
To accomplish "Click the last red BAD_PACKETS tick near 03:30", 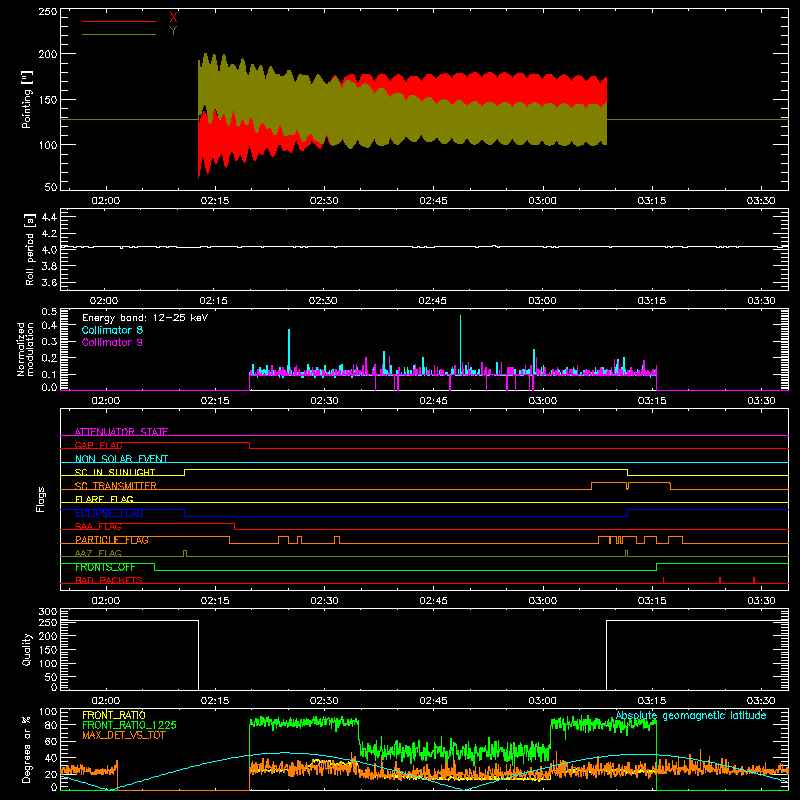I will 754,580.
